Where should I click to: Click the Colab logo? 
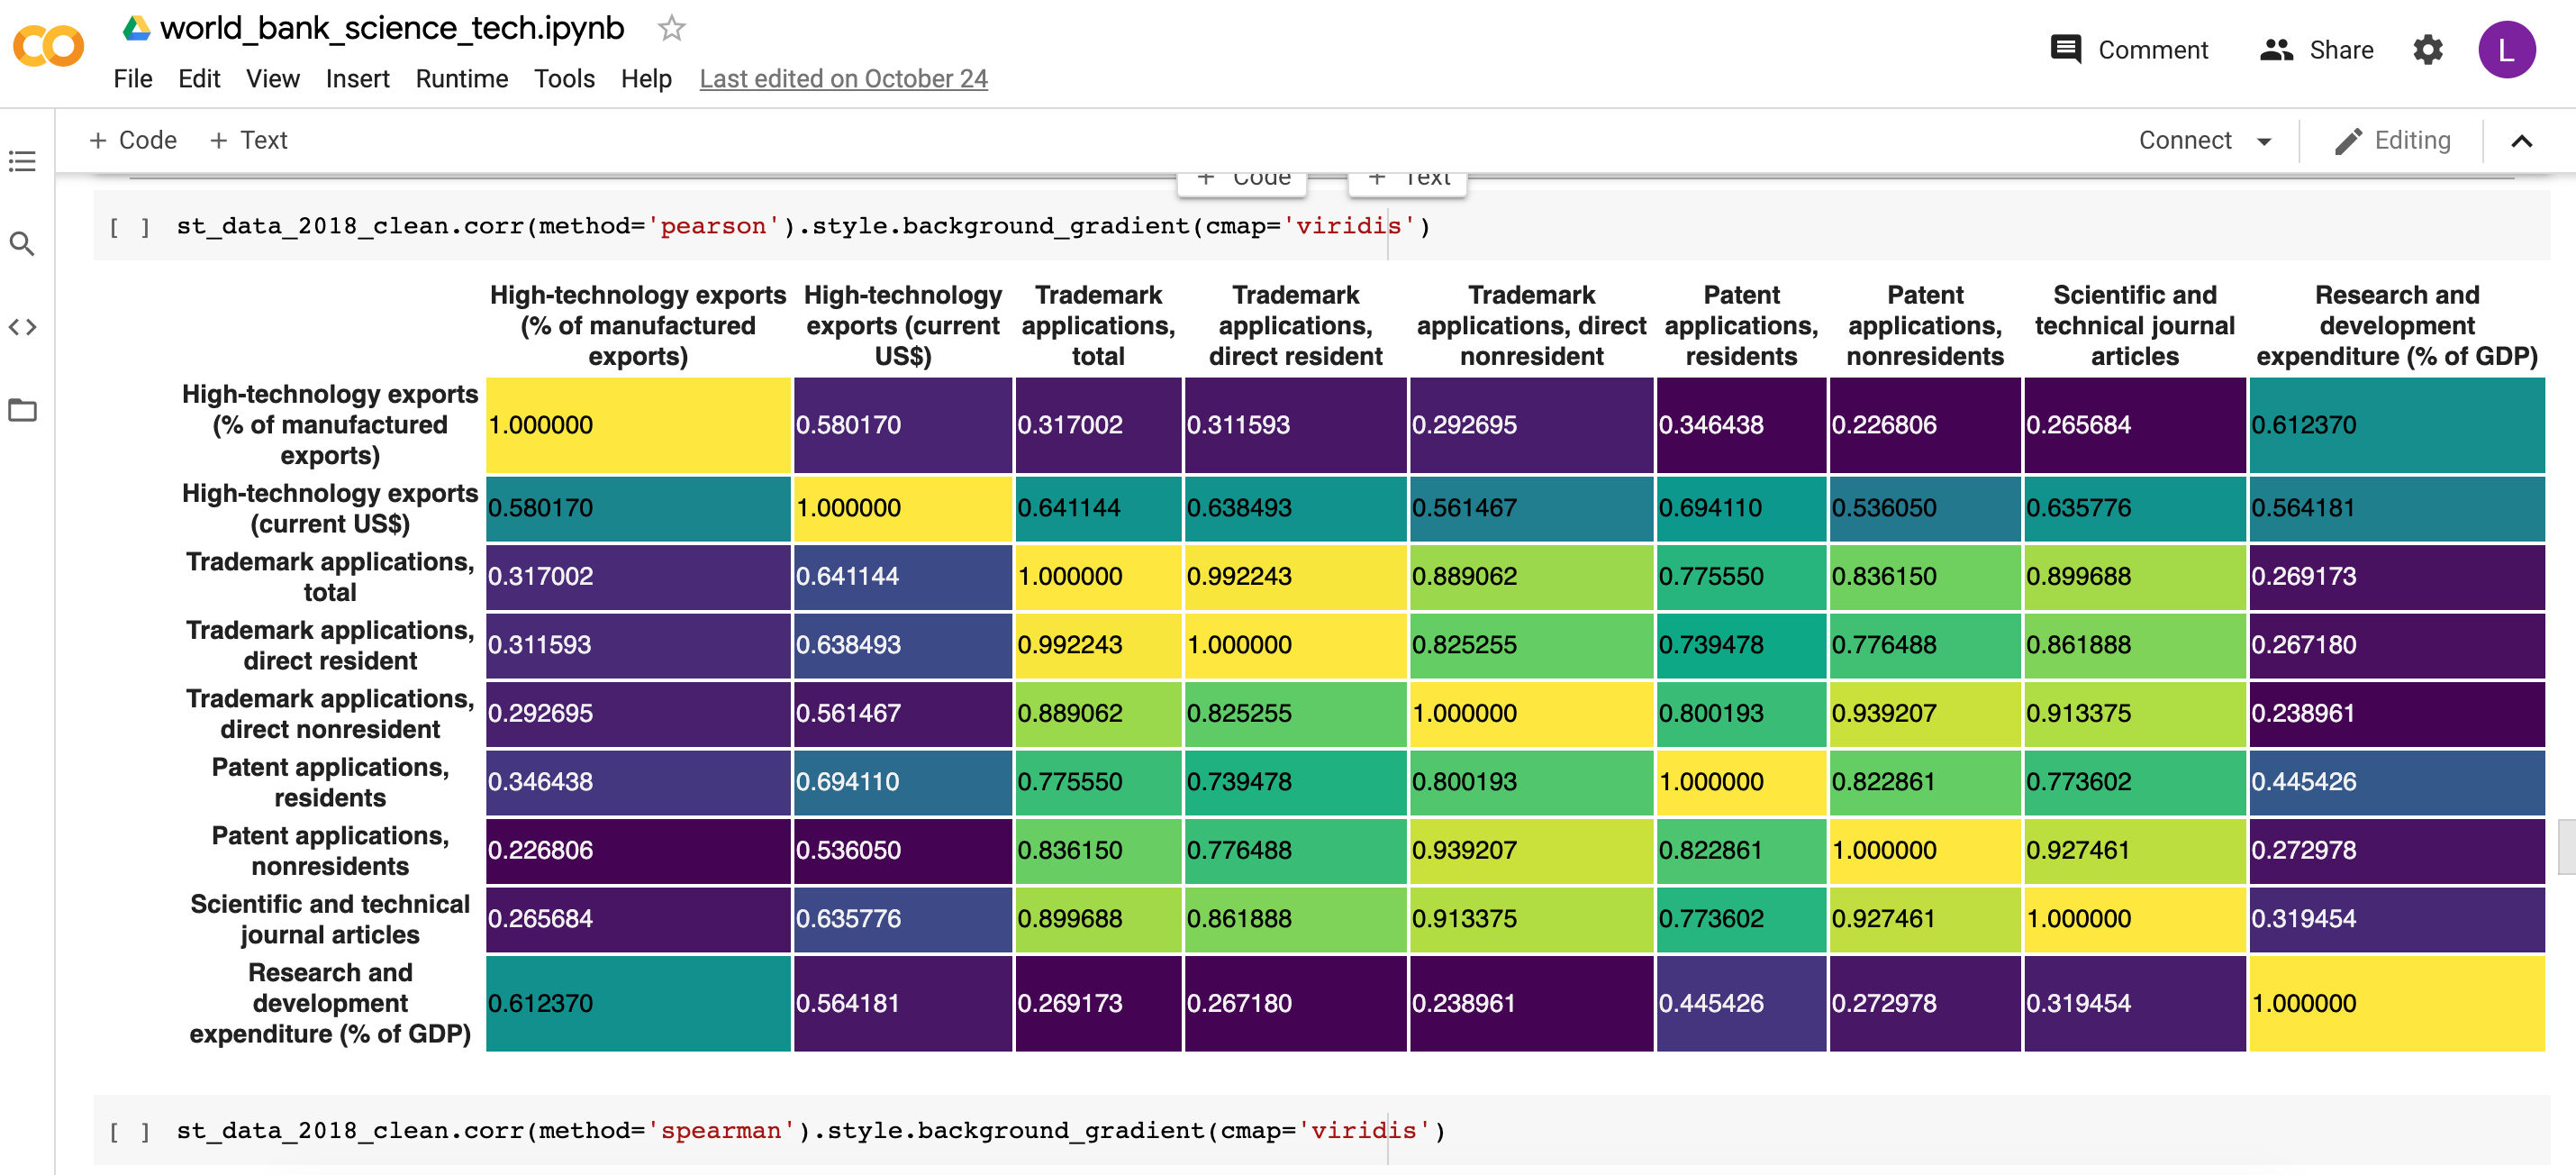click(48, 47)
